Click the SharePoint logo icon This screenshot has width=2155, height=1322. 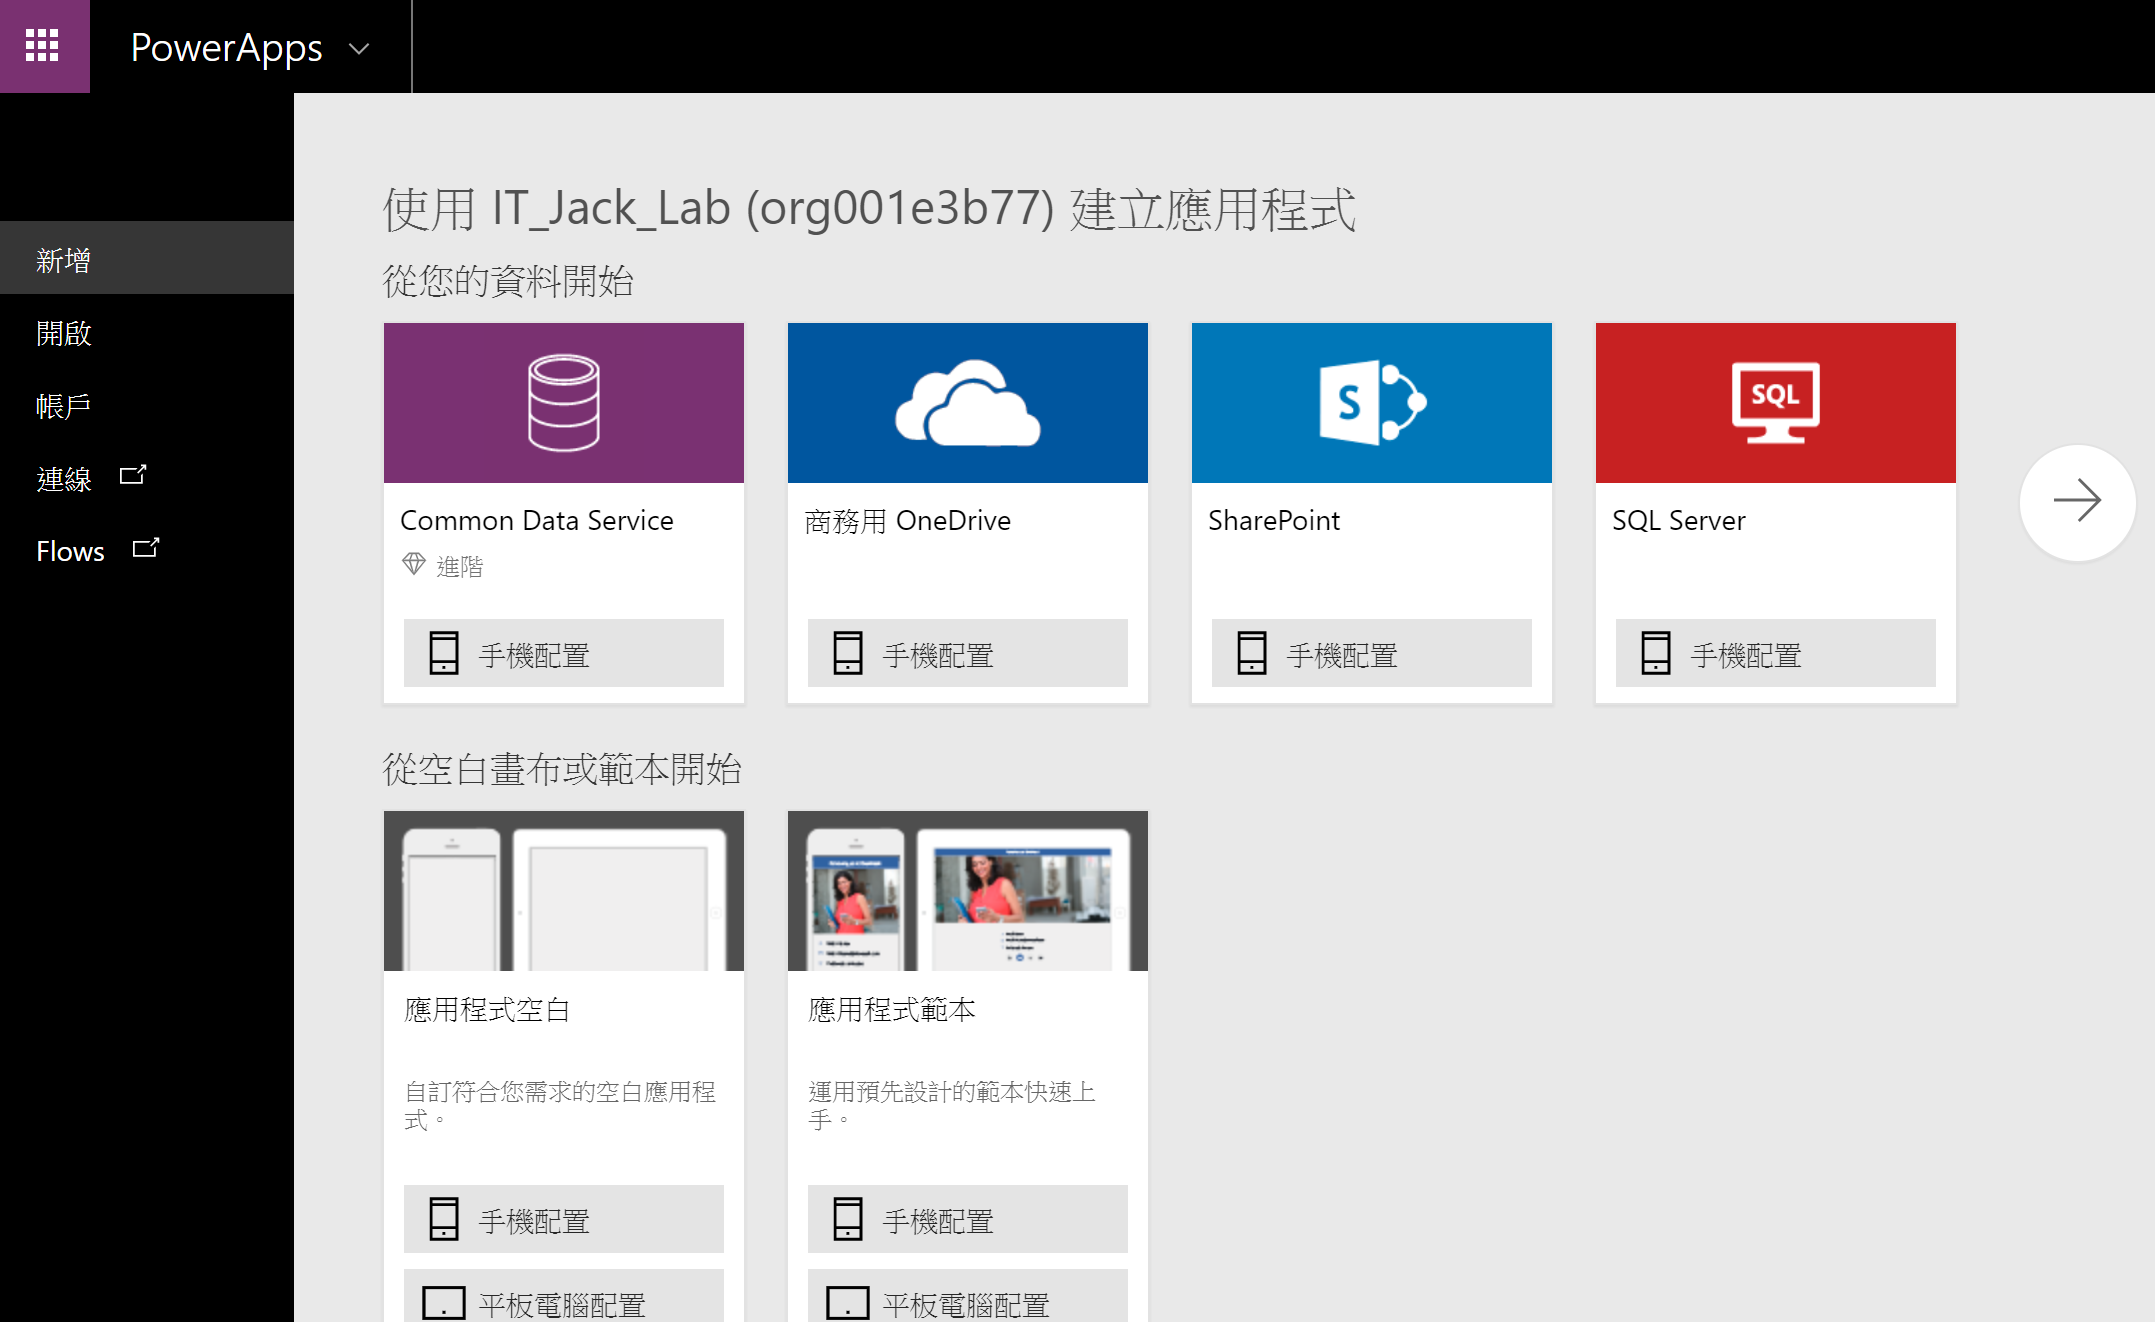tap(1372, 403)
